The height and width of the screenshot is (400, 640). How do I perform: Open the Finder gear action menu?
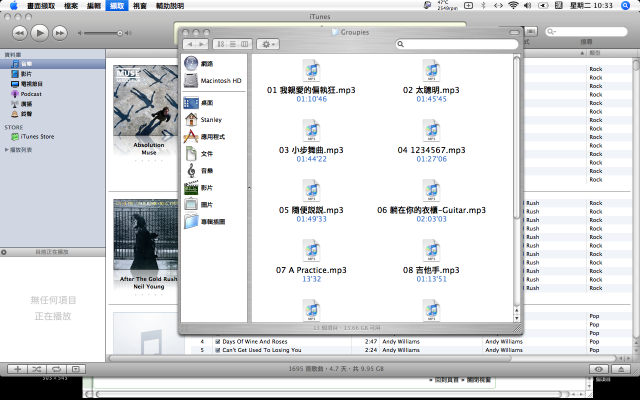(x=268, y=44)
